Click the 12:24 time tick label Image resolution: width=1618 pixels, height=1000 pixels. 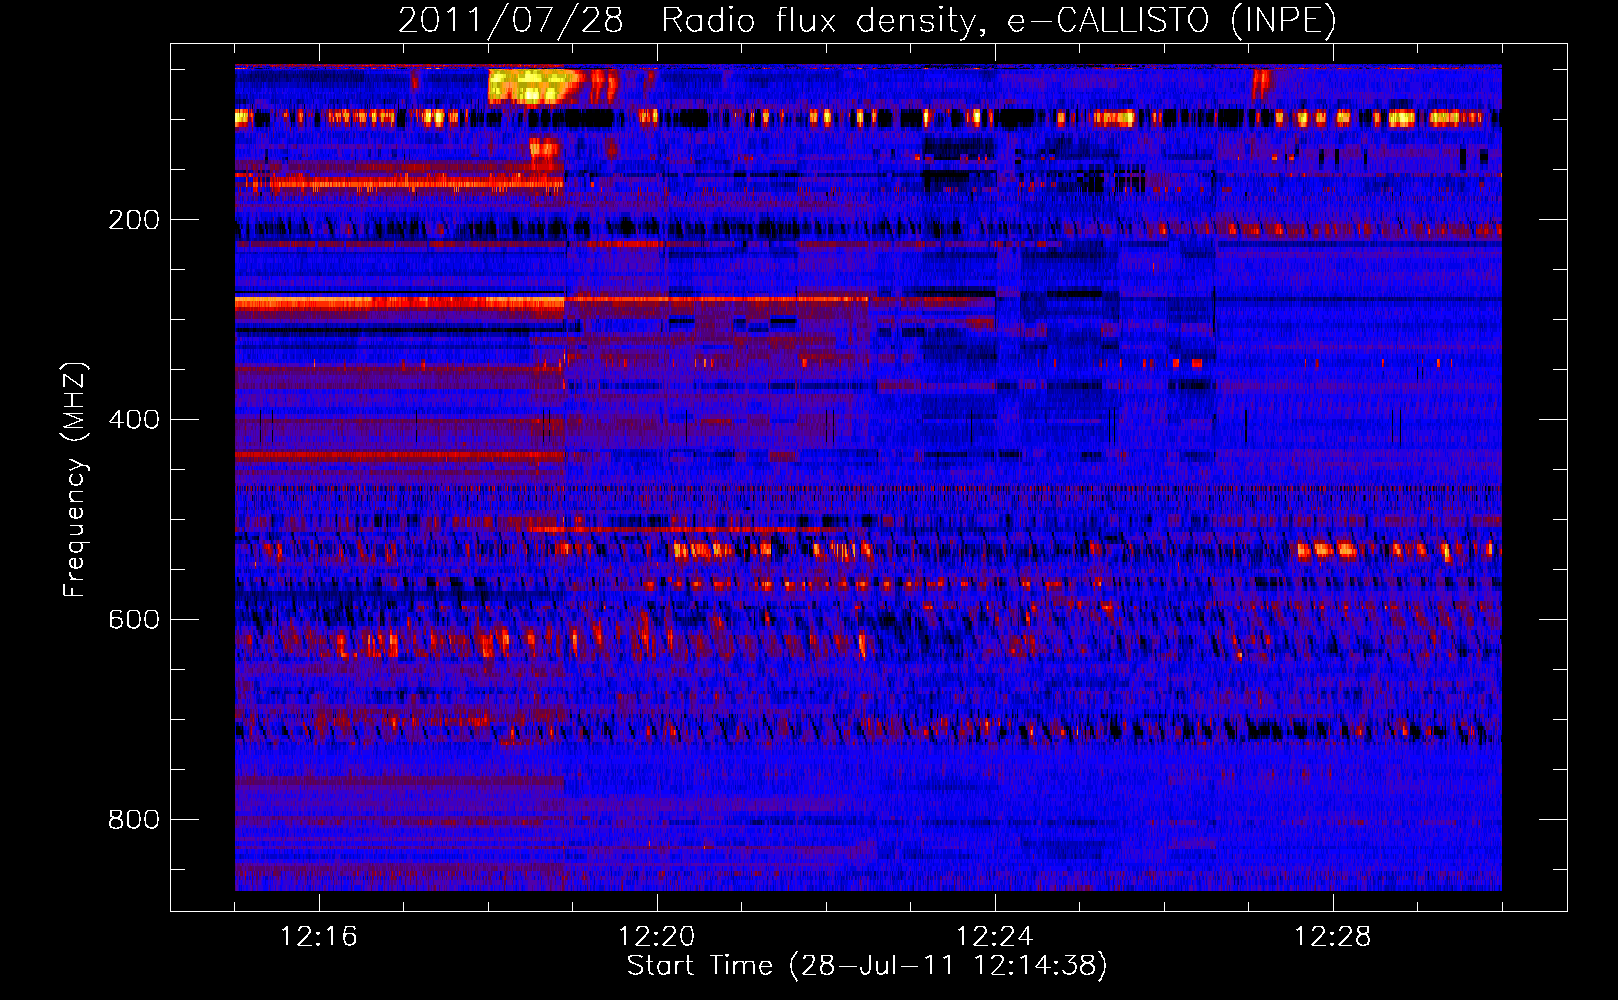pos(995,937)
